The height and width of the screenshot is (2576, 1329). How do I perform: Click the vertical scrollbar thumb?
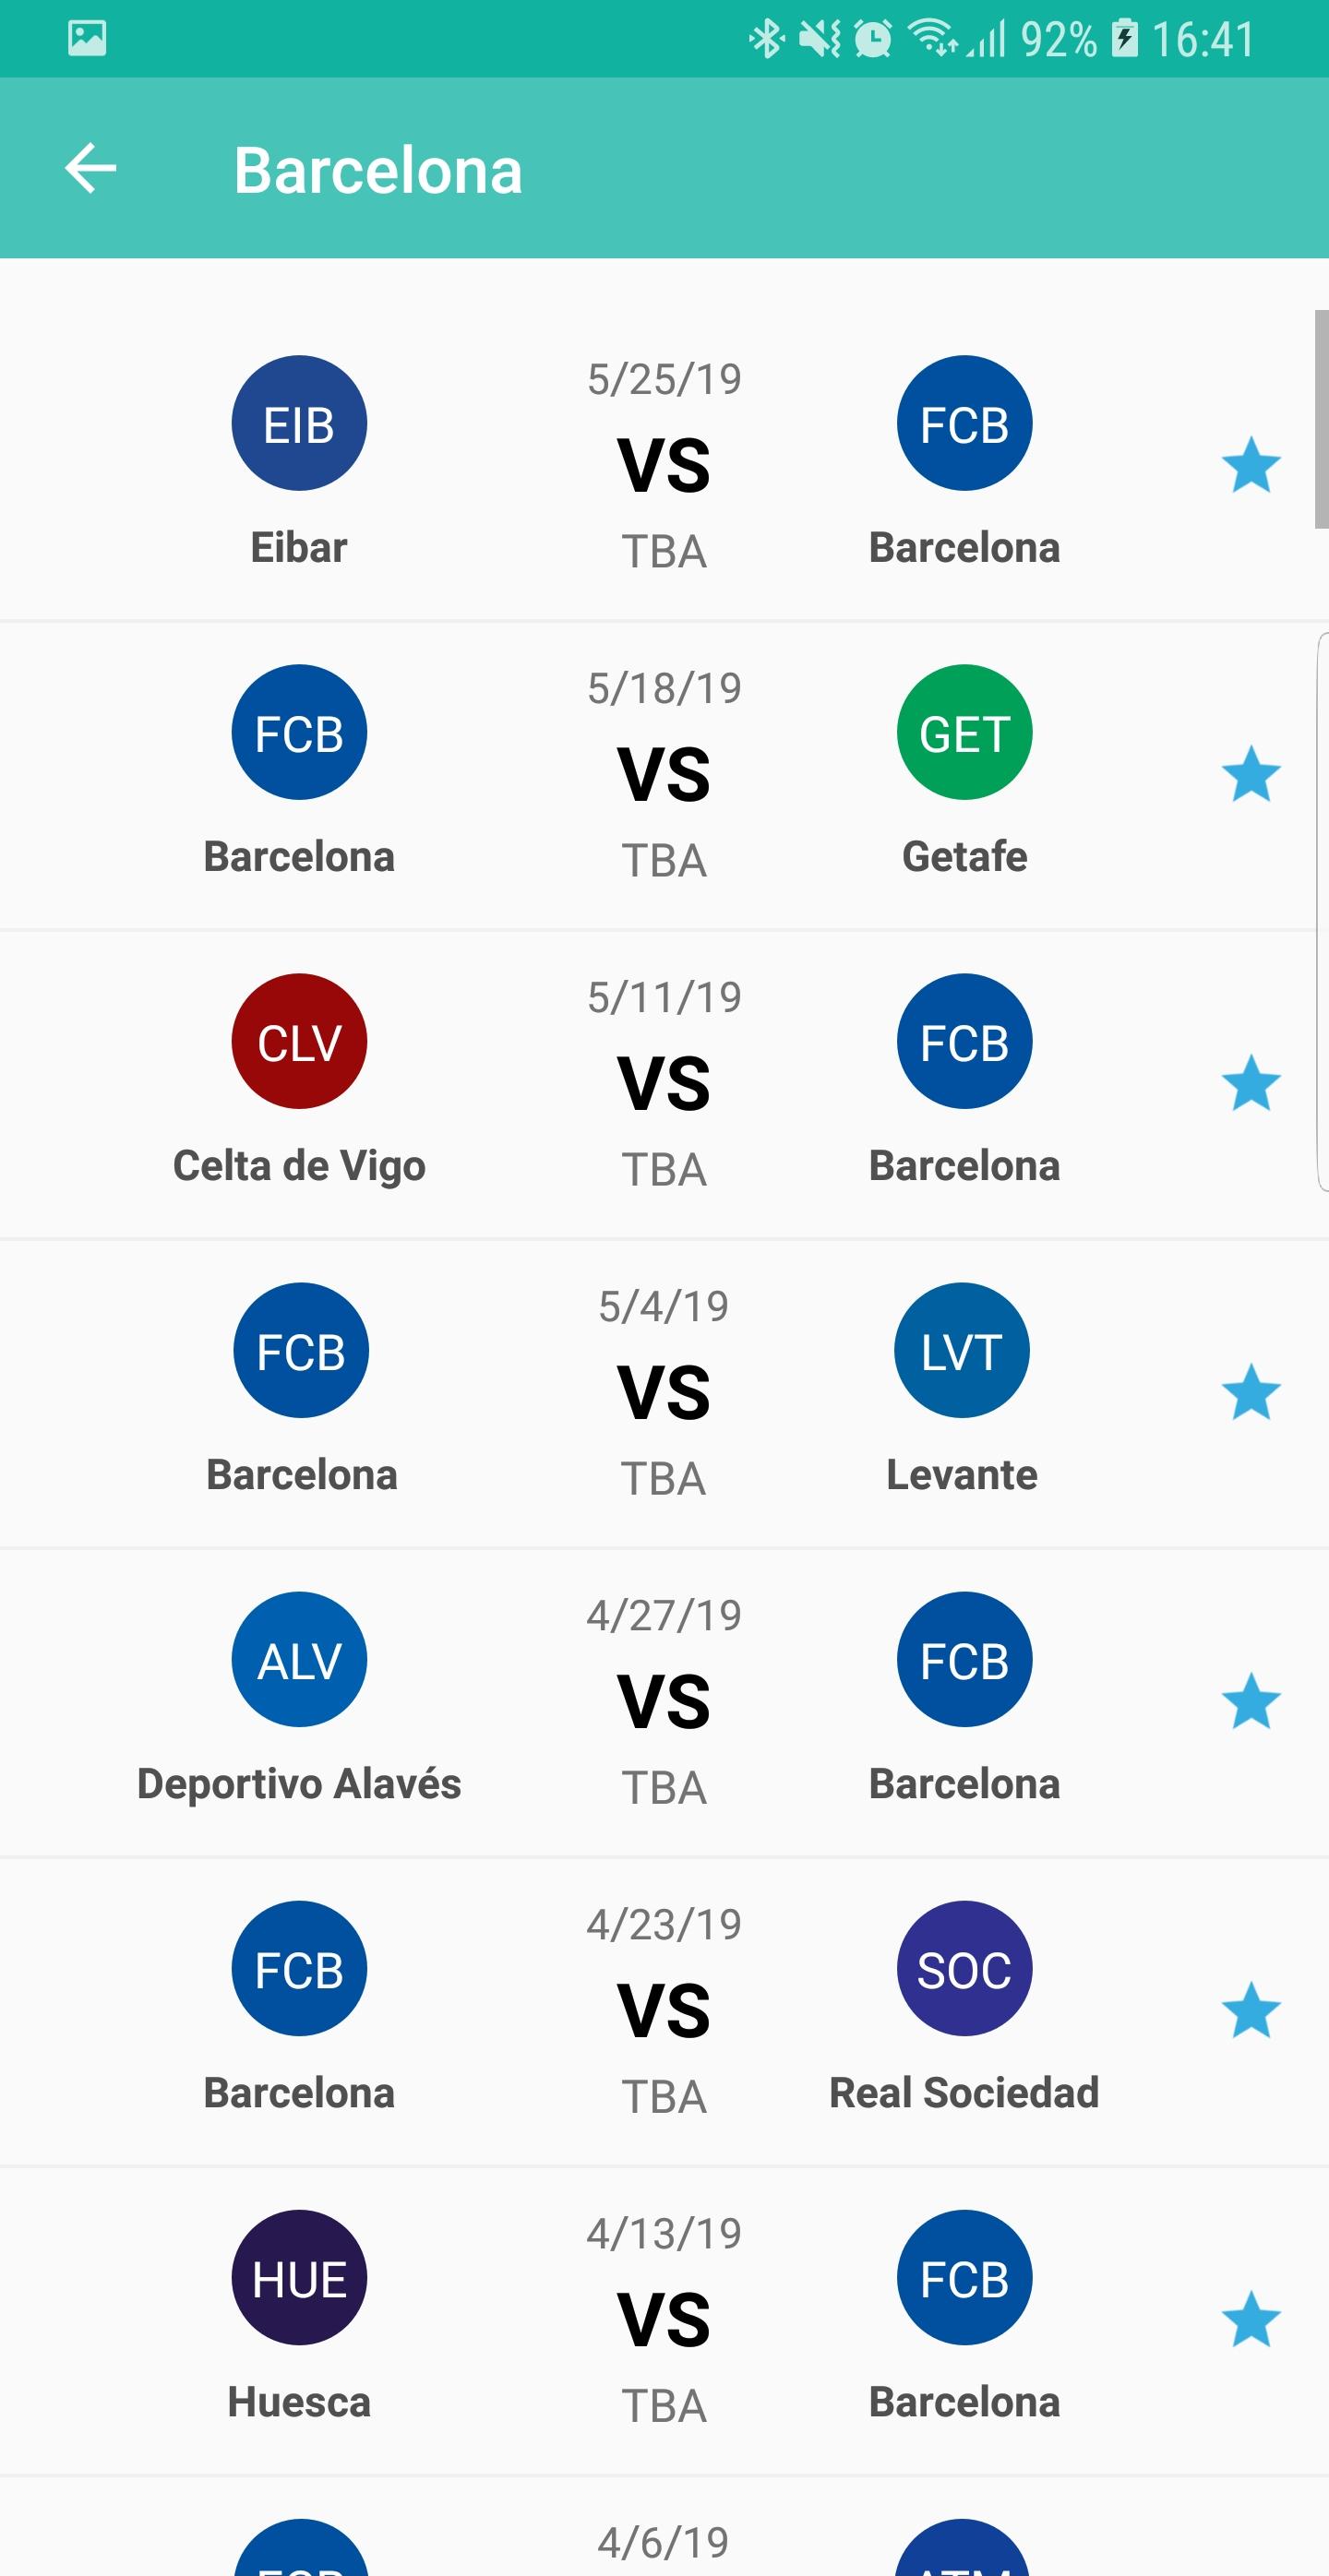pyautogui.click(x=1321, y=418)
